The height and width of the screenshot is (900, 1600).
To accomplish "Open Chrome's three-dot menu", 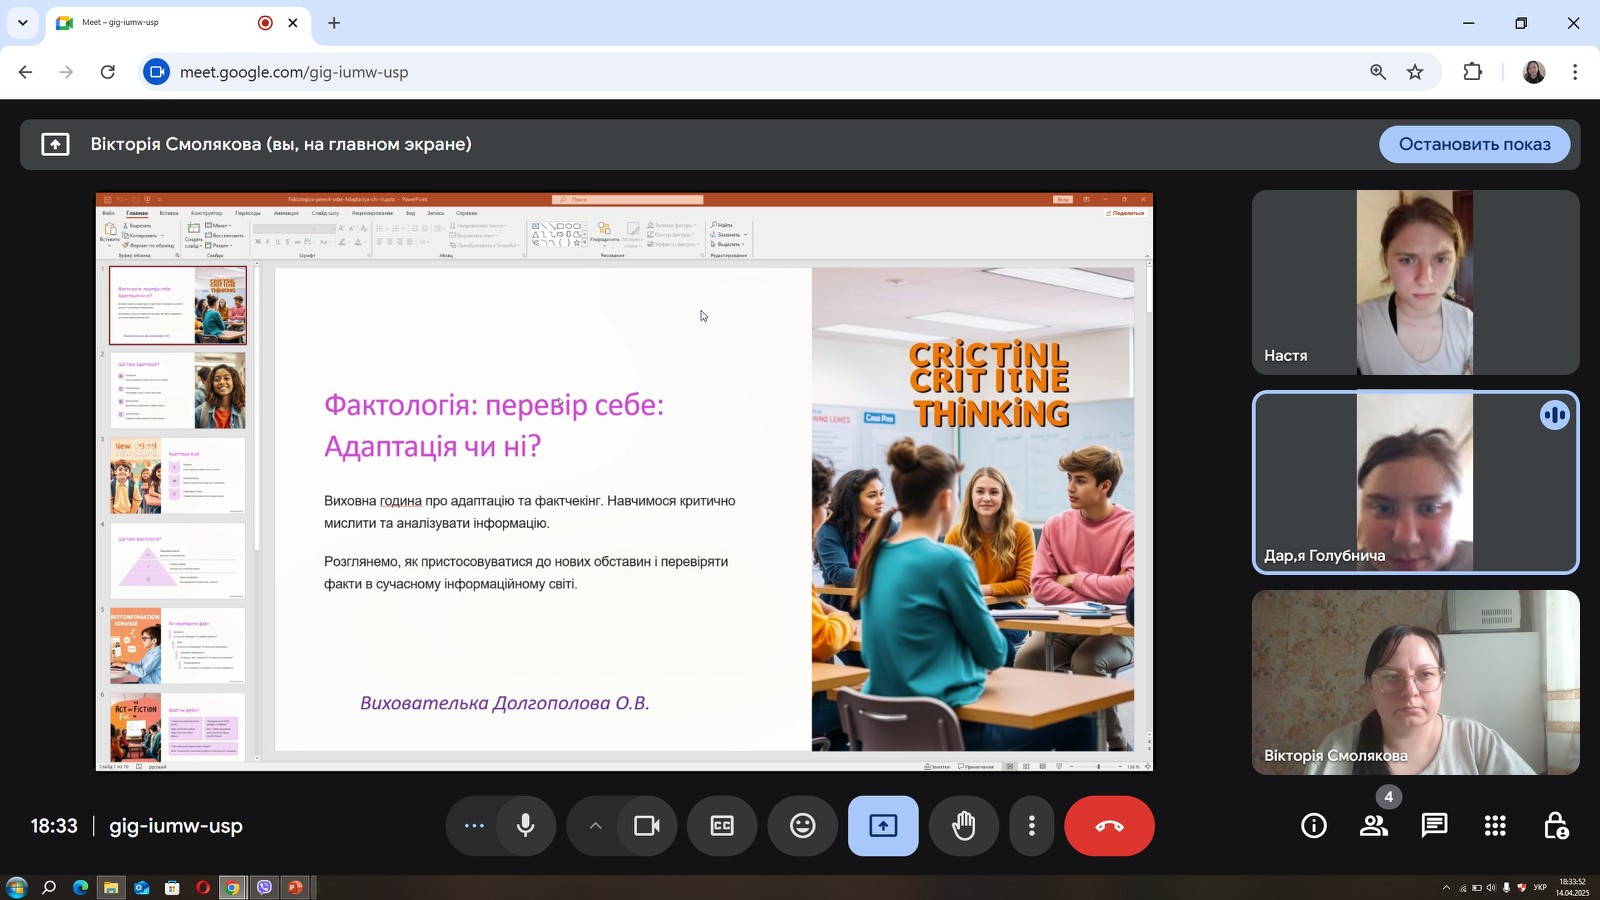I will click(x=1575, y=72).
